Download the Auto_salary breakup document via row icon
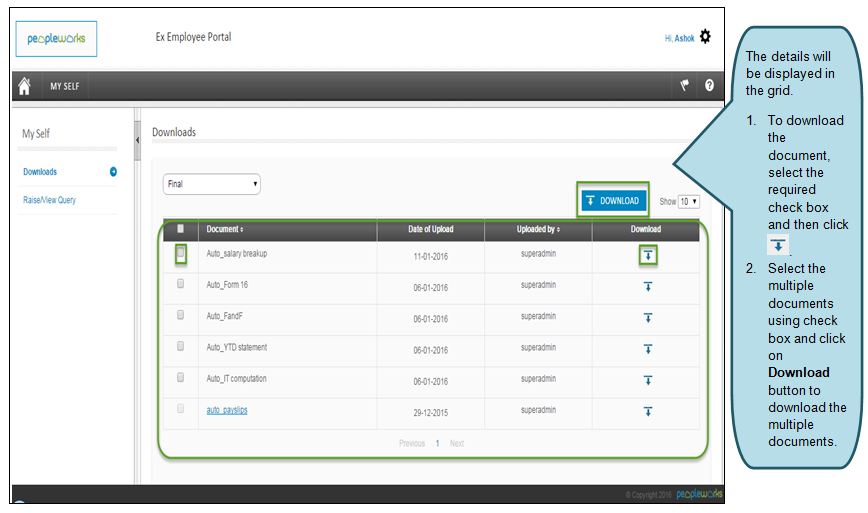Screen dimensions: 868x513 coord(648,255)
